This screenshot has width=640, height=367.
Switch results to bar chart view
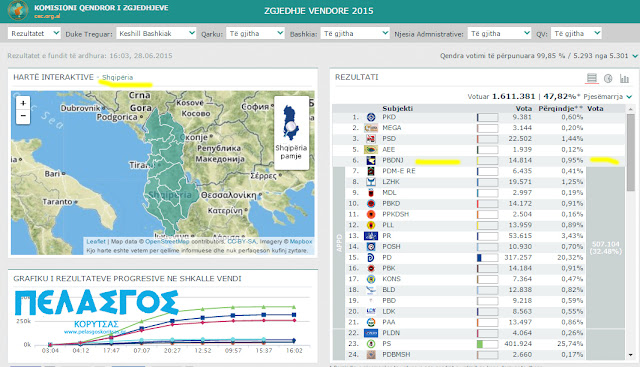point(624,78)
